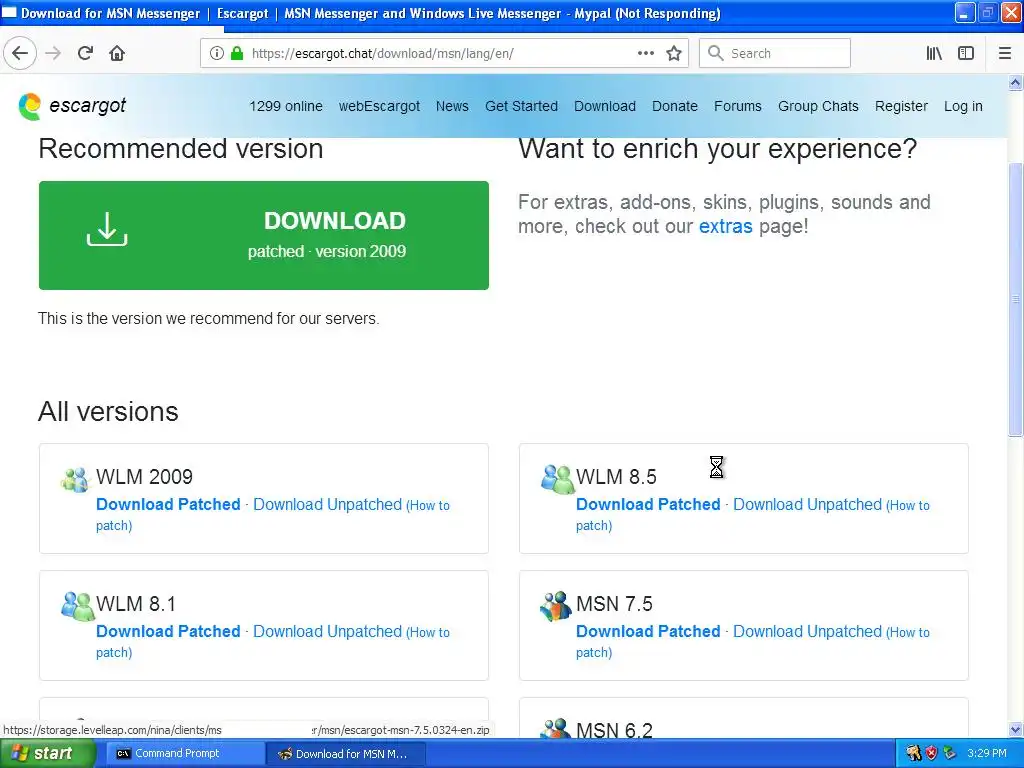Click the 1299 online counter
The height and width of the screenshot is (768, 1024).
coord(285,106)
